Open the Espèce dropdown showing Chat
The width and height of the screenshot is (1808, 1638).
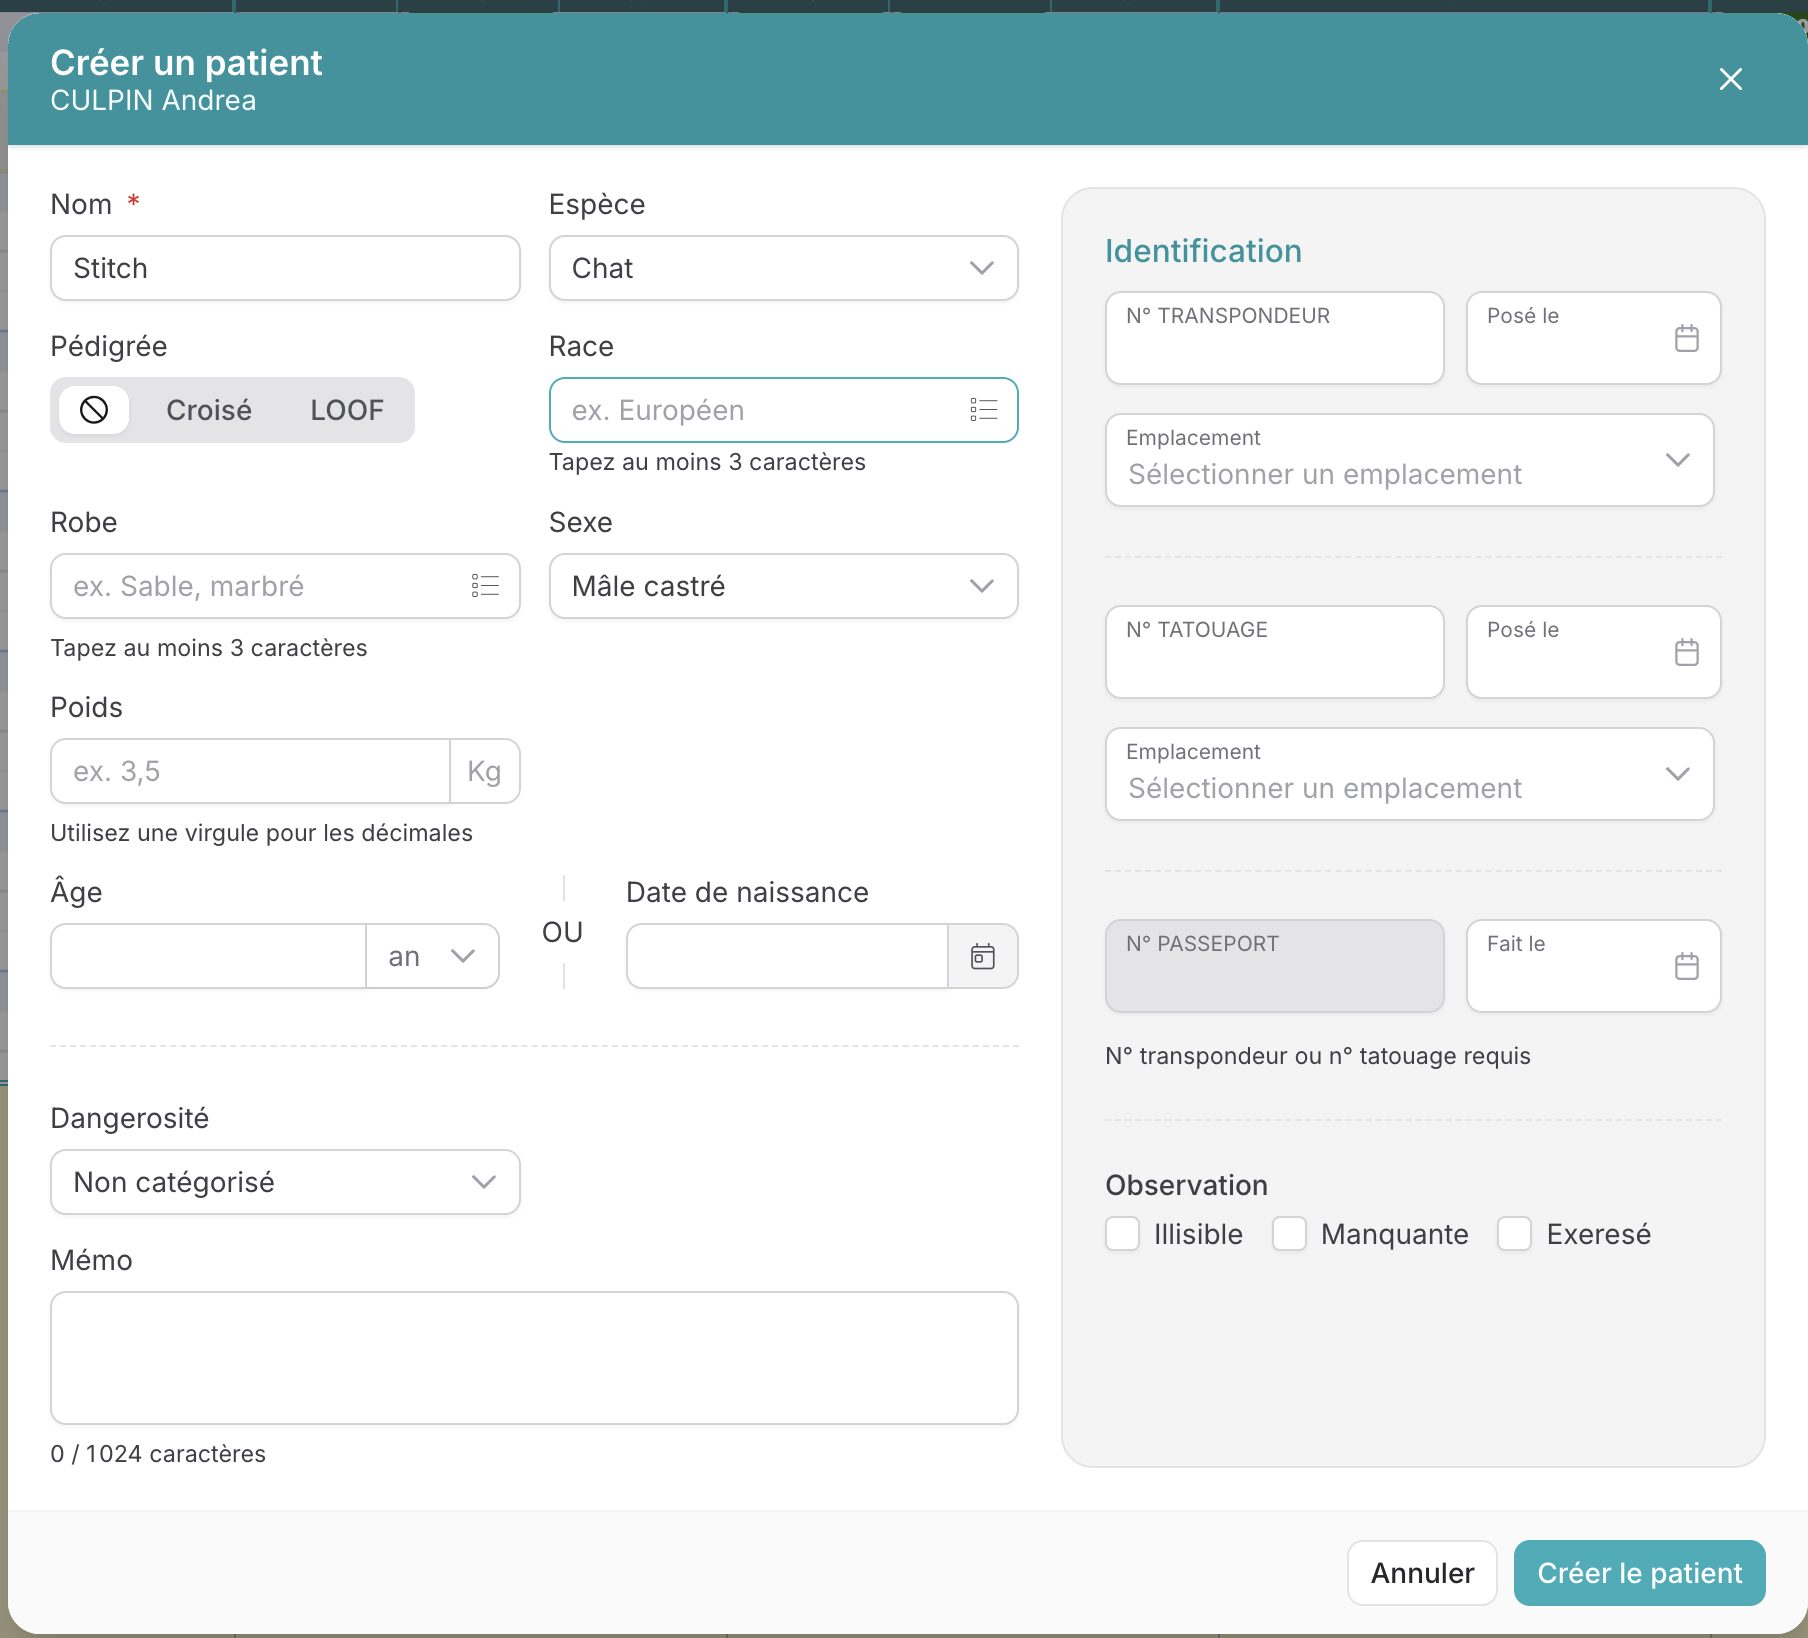[x=783, y=268]
